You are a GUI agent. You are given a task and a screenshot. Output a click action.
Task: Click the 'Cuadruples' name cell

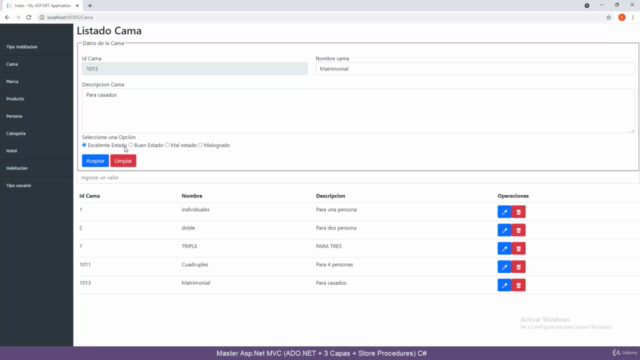coord(195,264)
